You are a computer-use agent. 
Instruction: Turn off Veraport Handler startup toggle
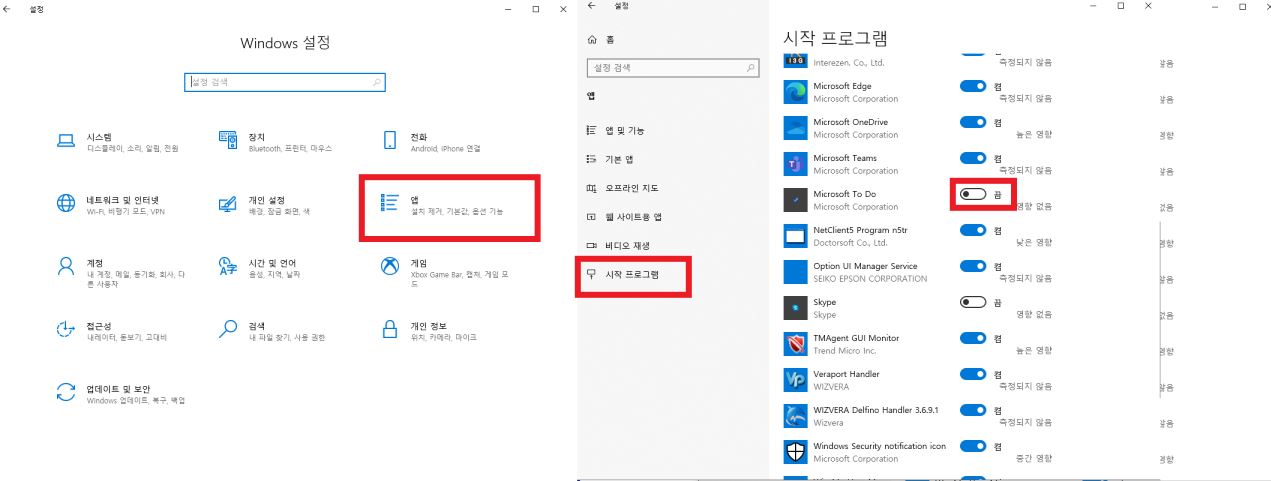(973, 374)
